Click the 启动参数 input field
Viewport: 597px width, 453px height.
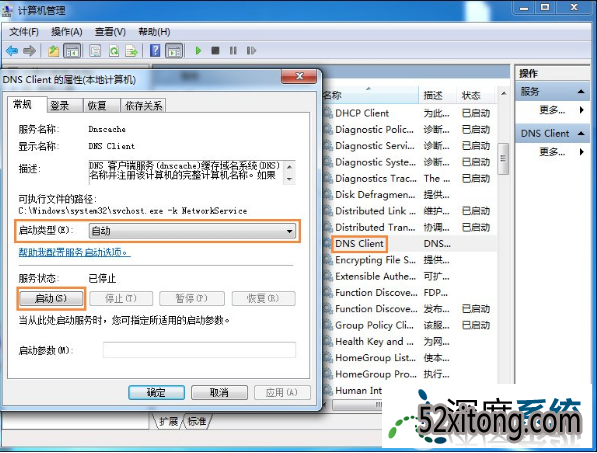coord(199,350)
